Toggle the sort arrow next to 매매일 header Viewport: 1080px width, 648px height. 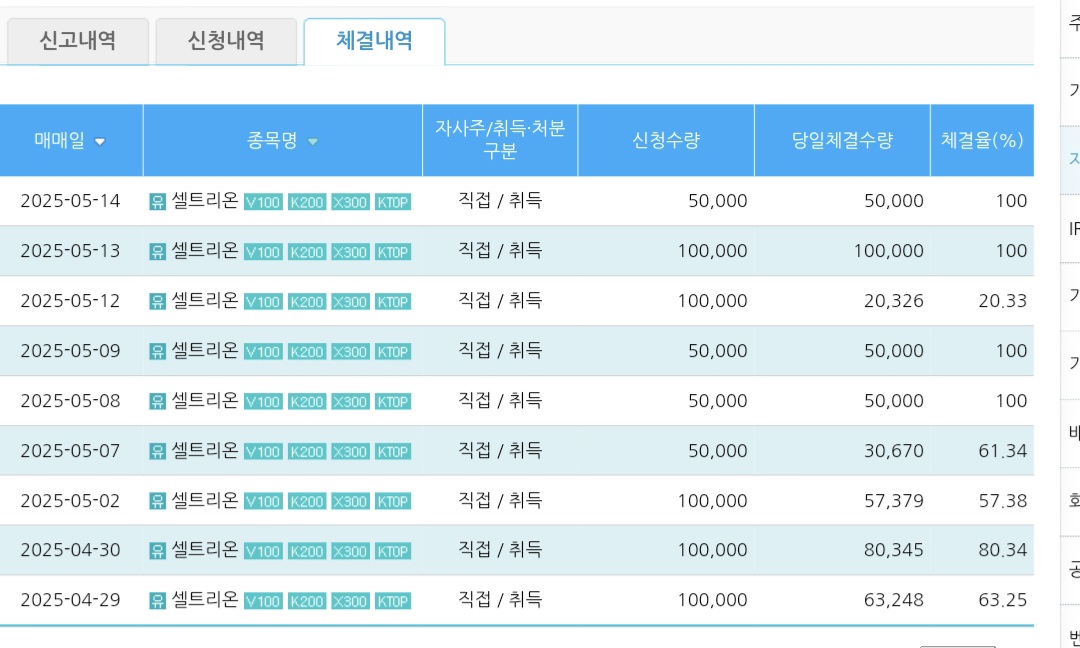(x=100, y=142)
